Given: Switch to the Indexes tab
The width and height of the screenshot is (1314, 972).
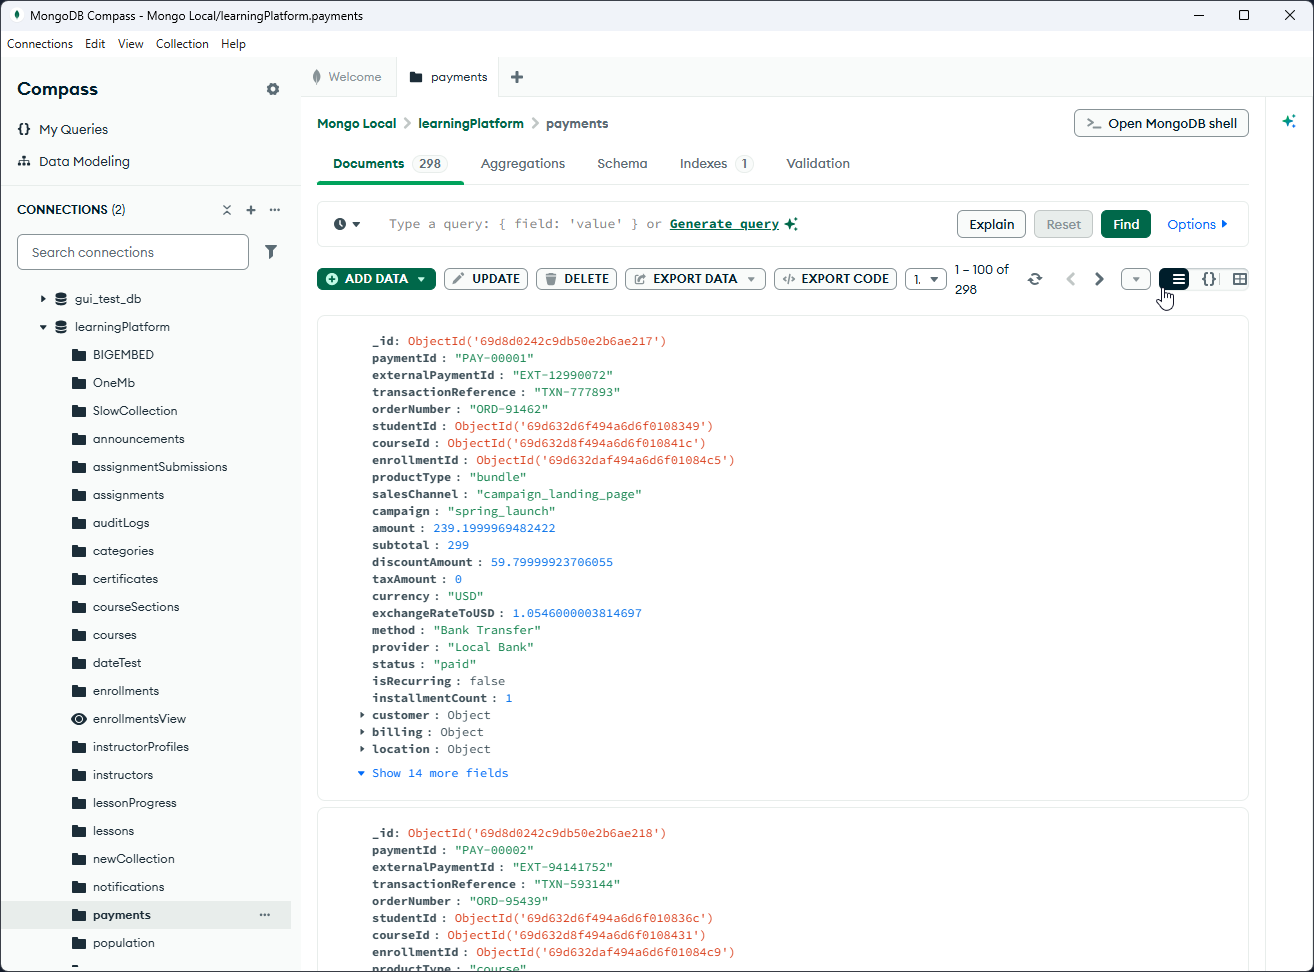Looking at the screenshot, I should point(716,163).
